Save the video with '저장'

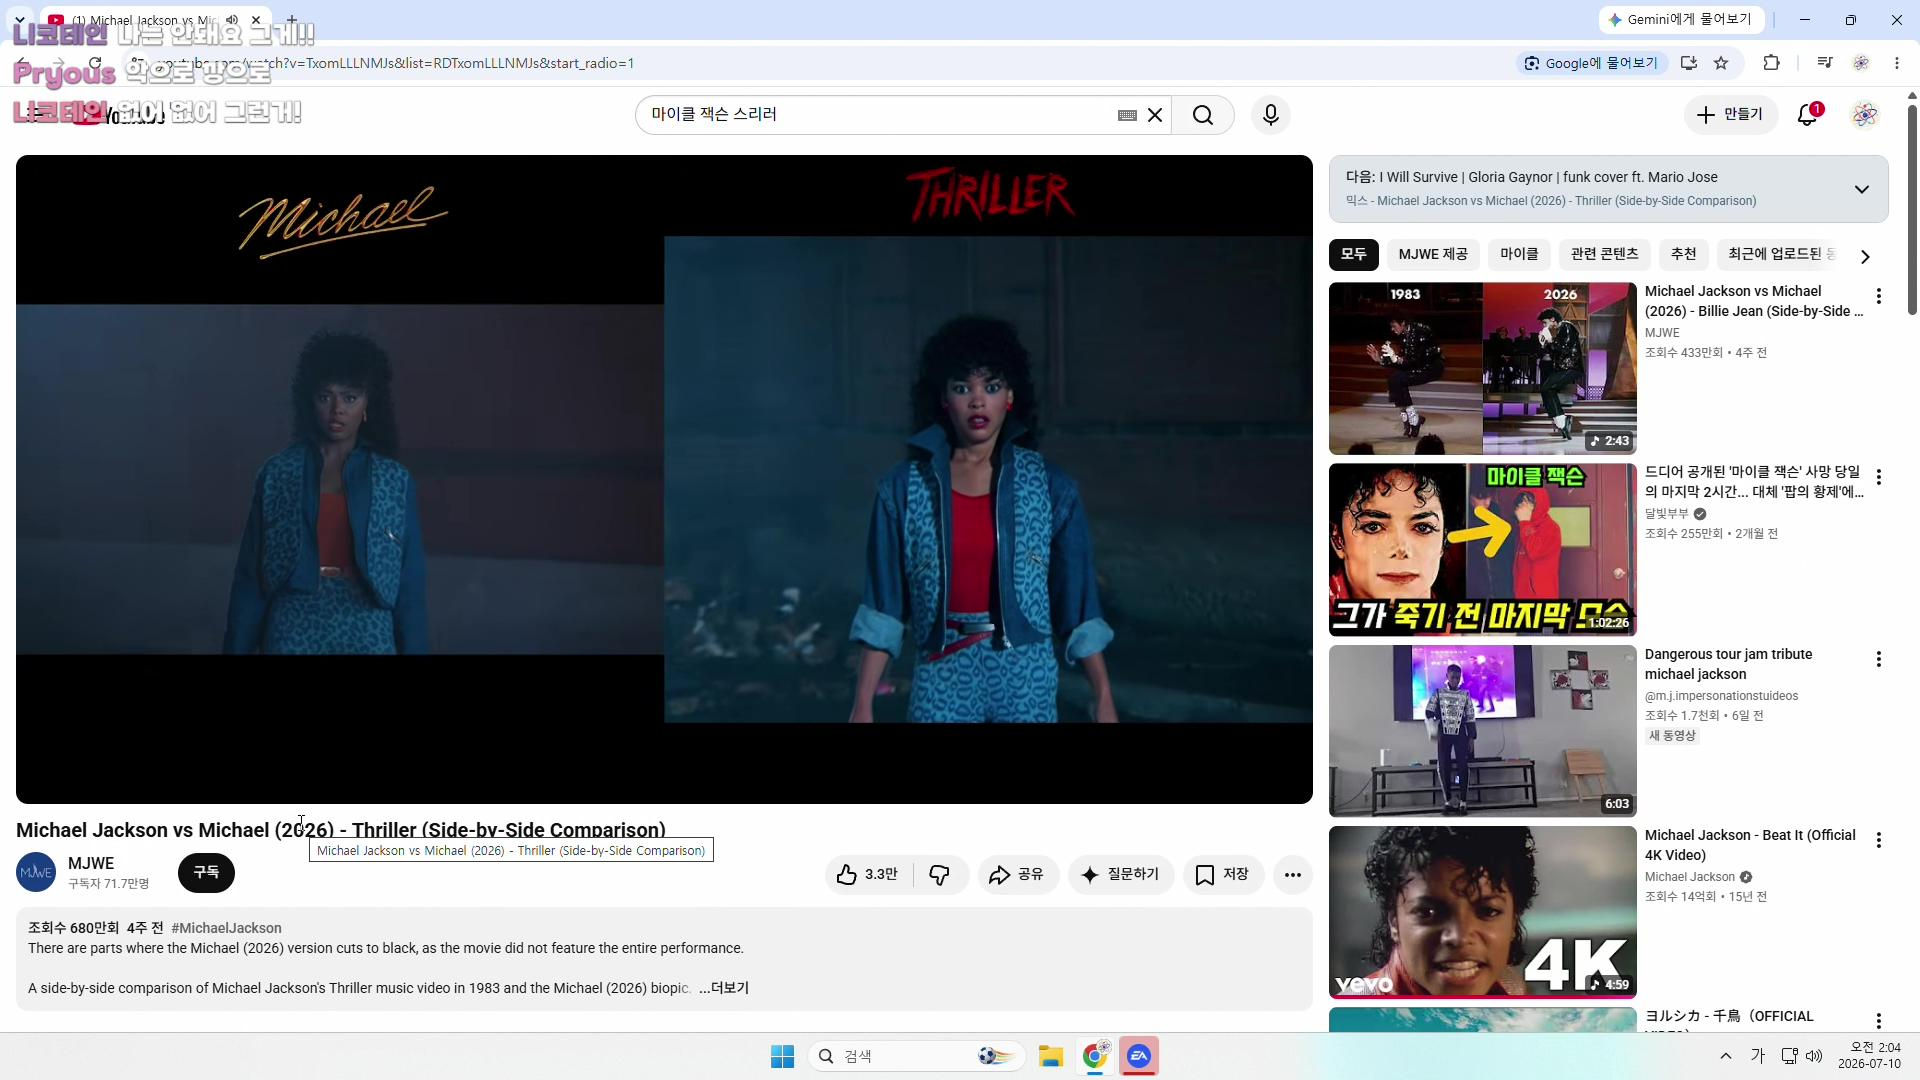[1223, 875]
